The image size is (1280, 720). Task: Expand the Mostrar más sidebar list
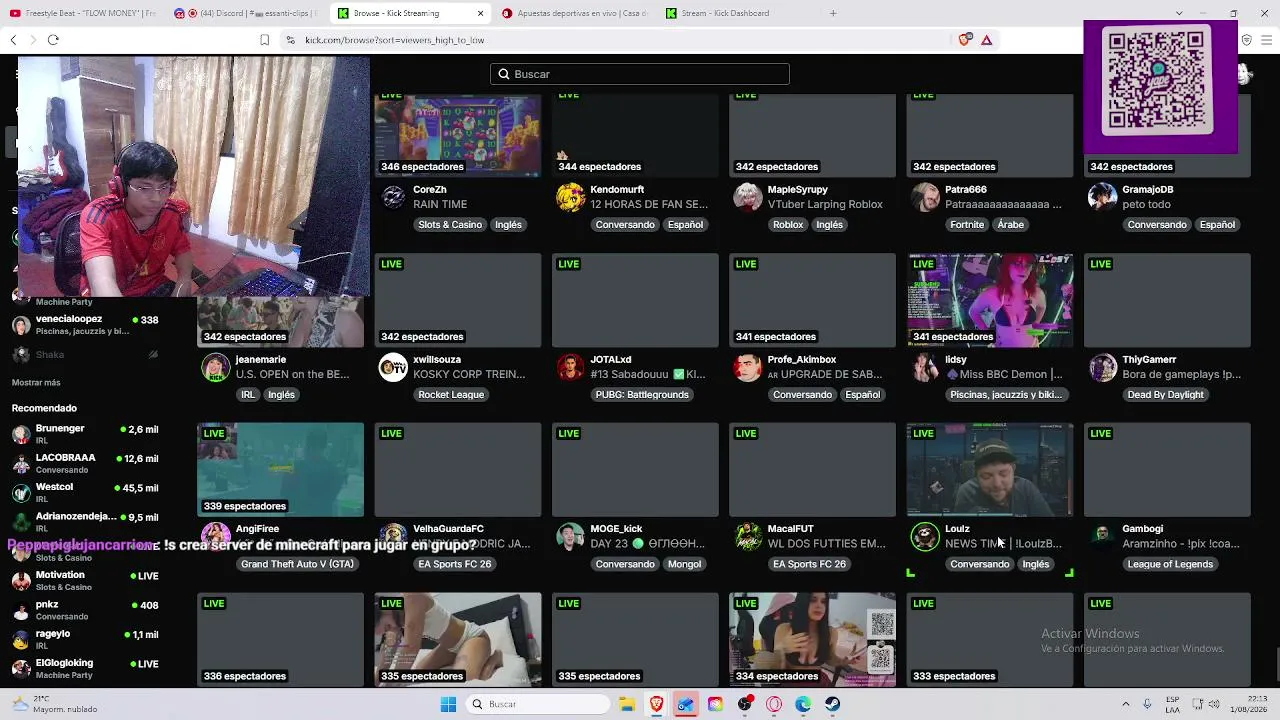click(x=36, y=383)
